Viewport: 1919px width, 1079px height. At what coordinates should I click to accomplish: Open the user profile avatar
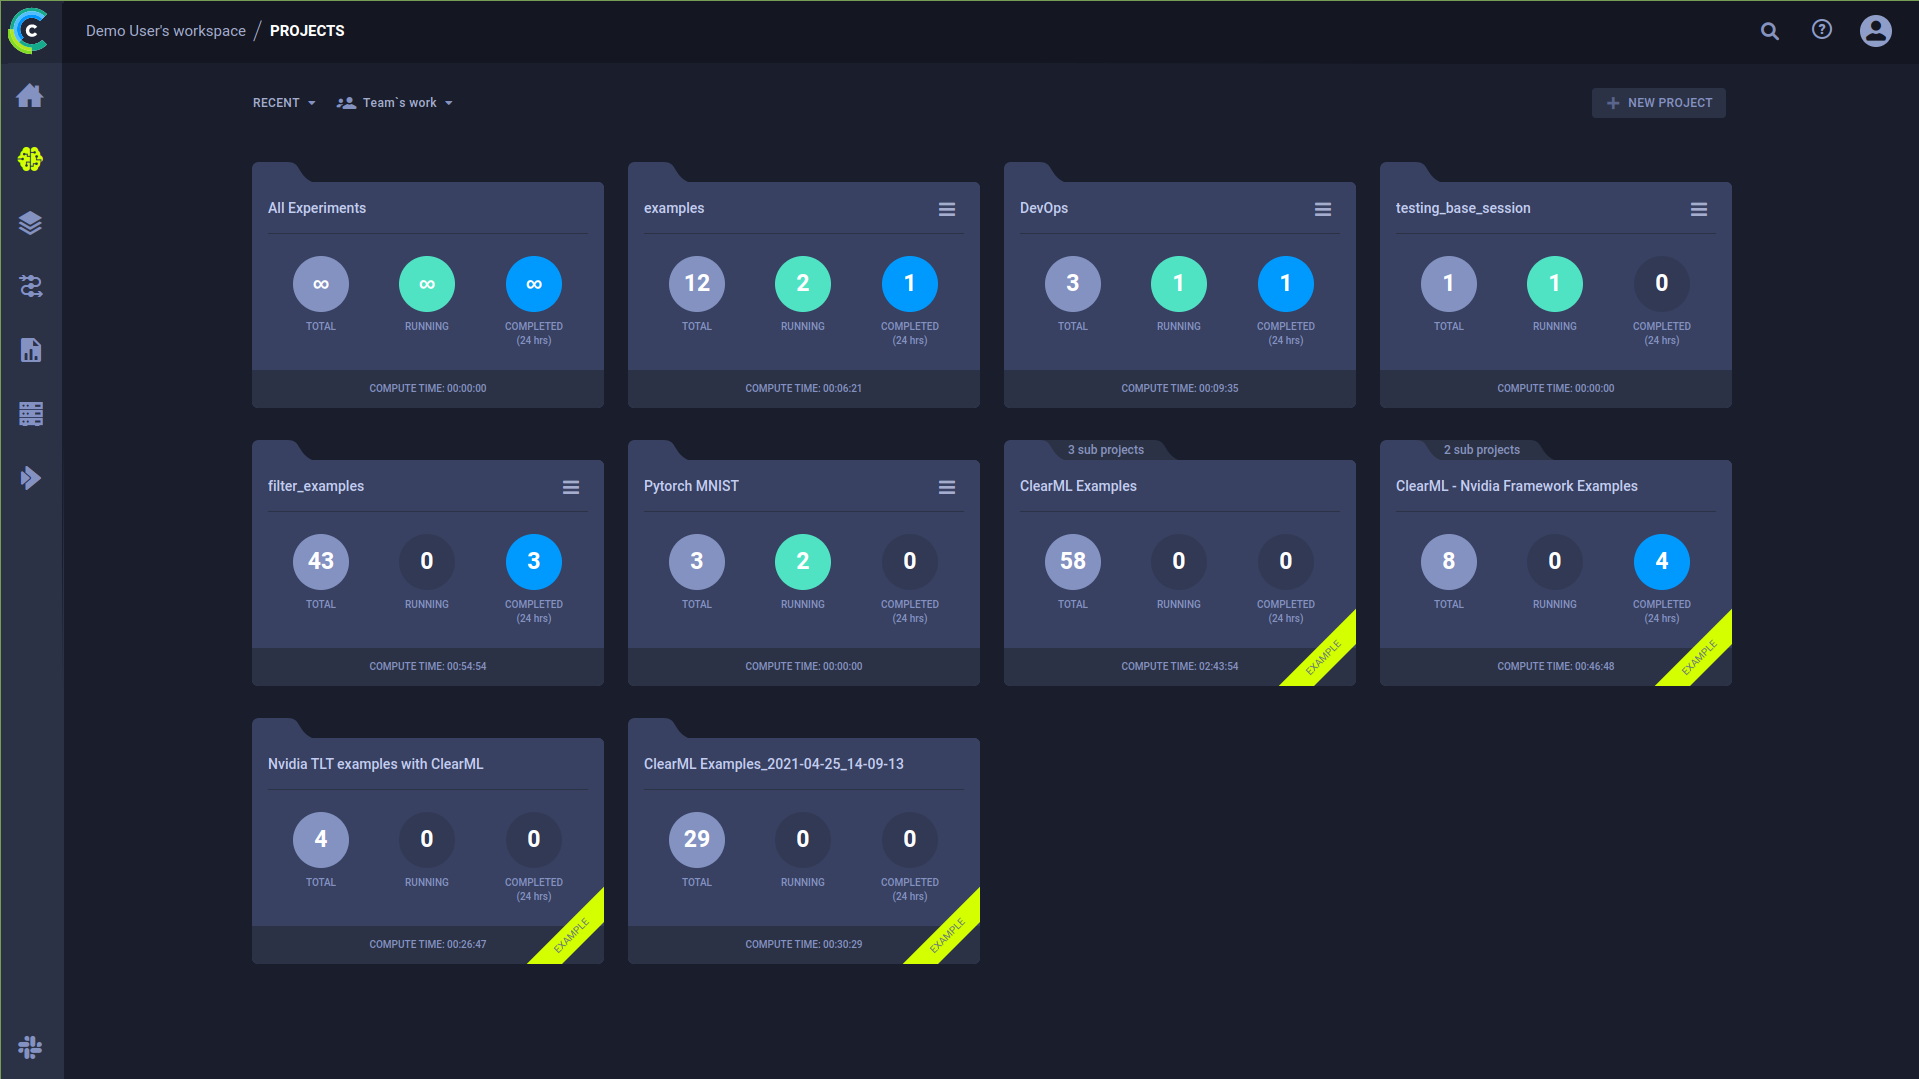[x=1875, y=30]
